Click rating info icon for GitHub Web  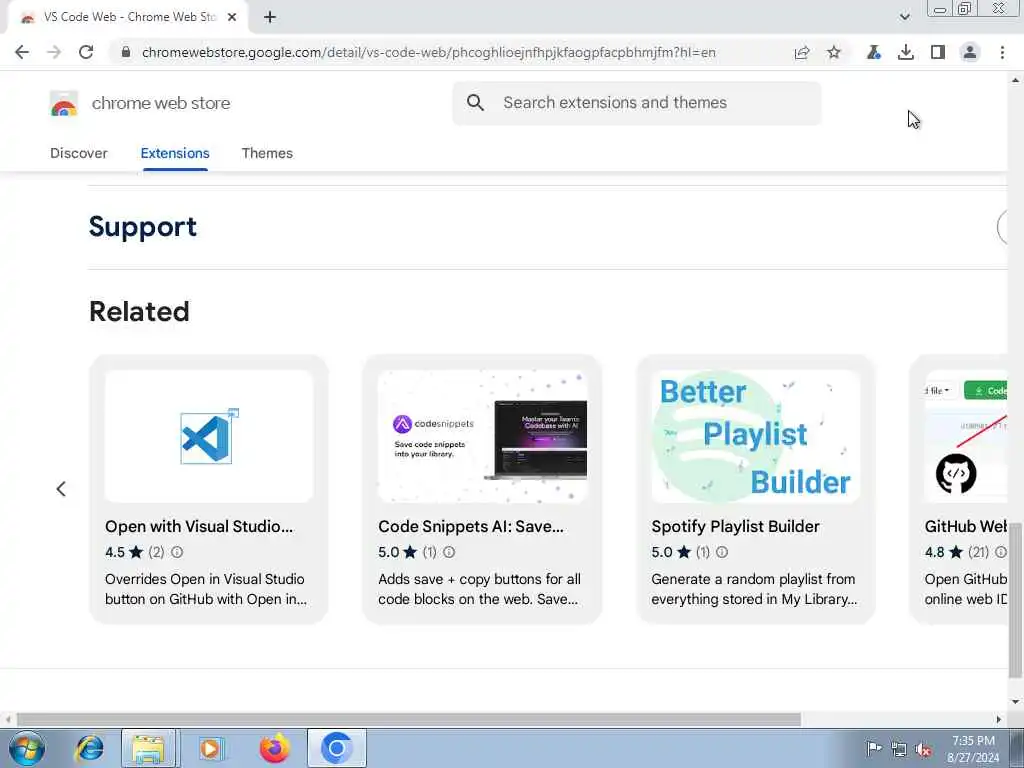tap(1000, 552)
